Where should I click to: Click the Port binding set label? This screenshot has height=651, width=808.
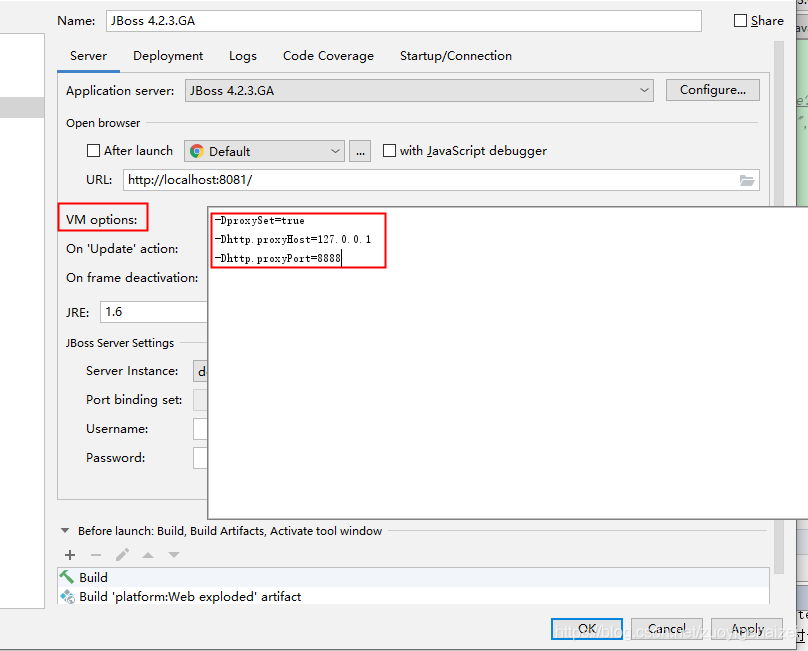pos(134,399)
